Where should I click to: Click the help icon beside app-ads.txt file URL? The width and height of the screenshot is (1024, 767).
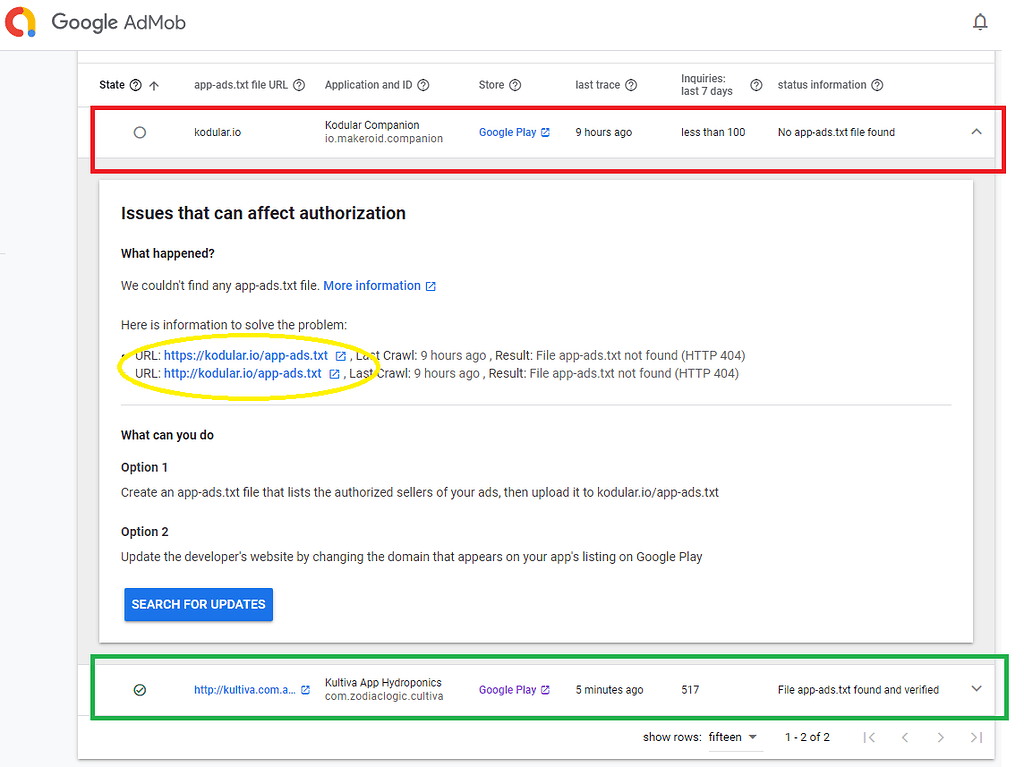[299, 85]
